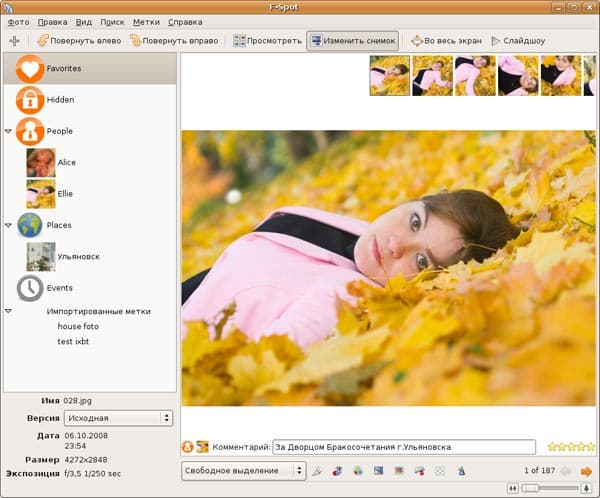Set rating using the yellow stars
The image size is (600, 498).
click(x=570, y=446)
